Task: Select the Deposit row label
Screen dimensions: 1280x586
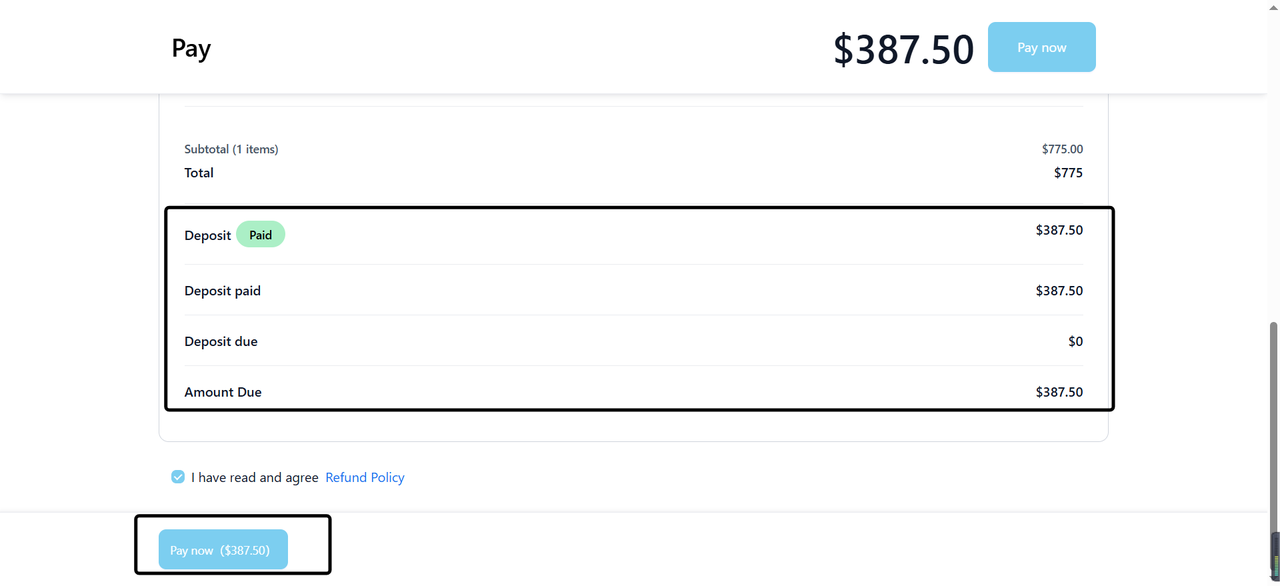Action: click(x=207, y=236)
